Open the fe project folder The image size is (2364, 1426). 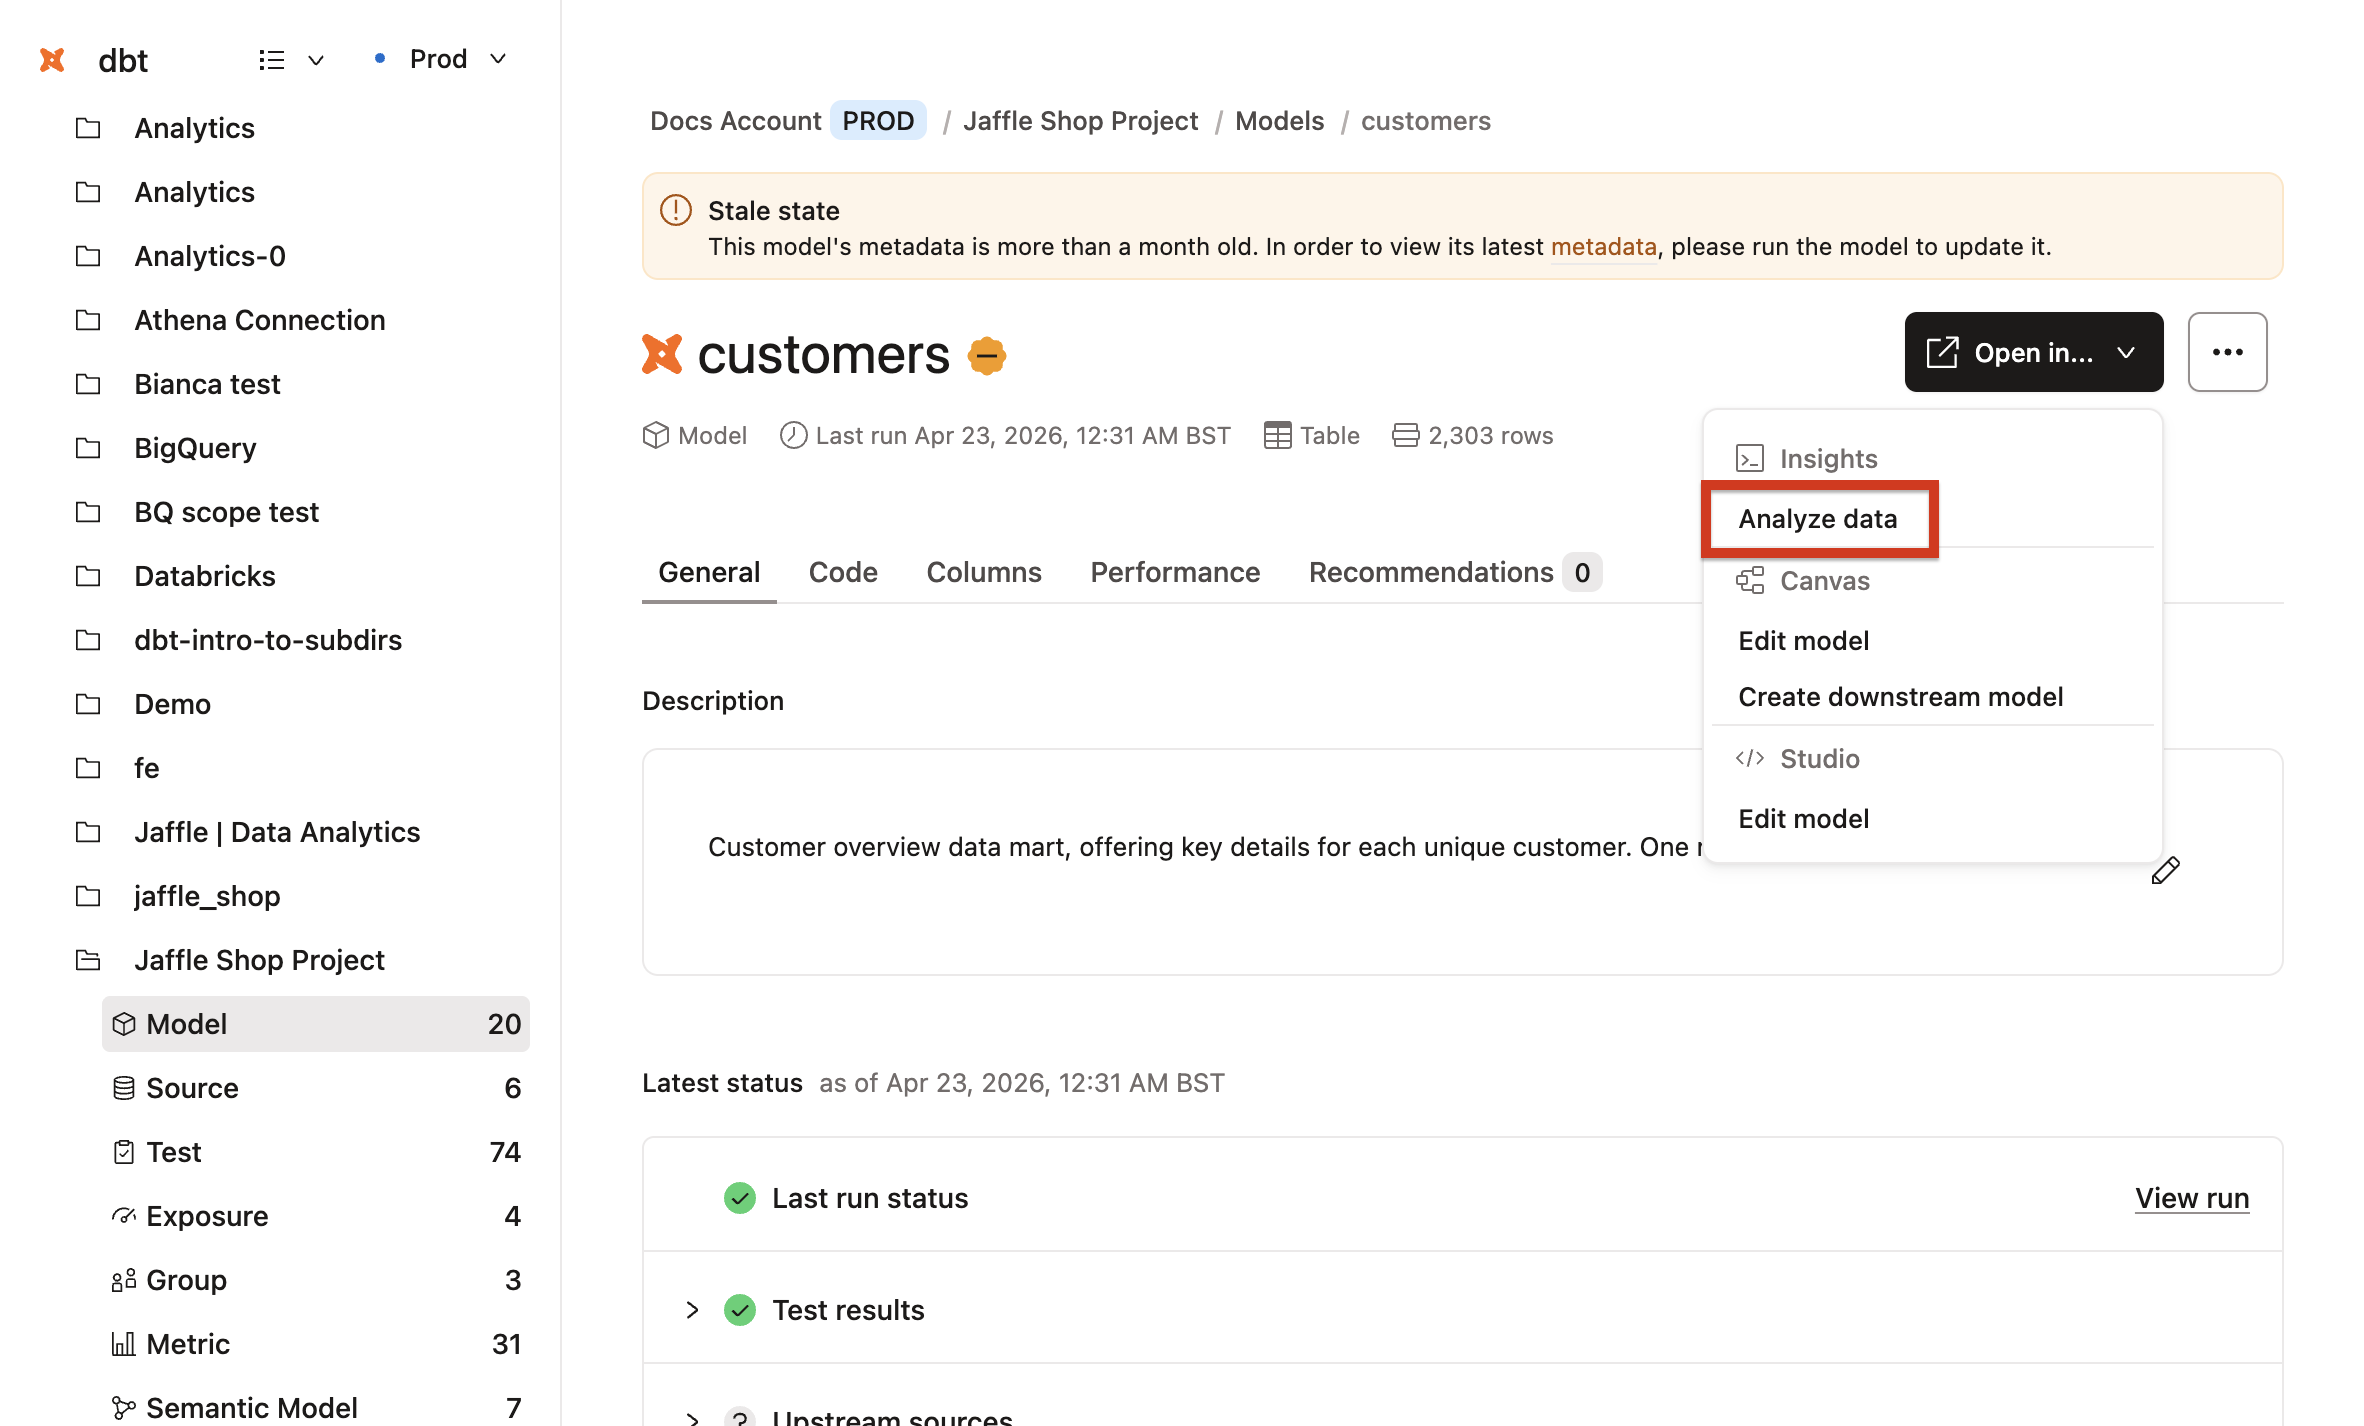click(147, 768)
